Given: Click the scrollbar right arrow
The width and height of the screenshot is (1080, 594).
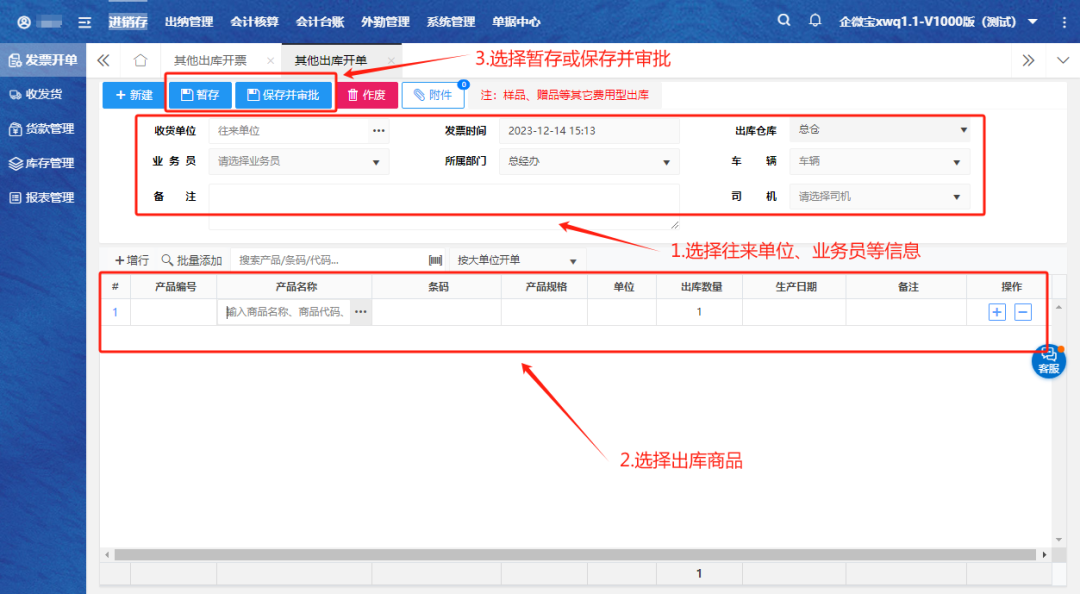Looking at the screenshot, I should point(1044,555).
